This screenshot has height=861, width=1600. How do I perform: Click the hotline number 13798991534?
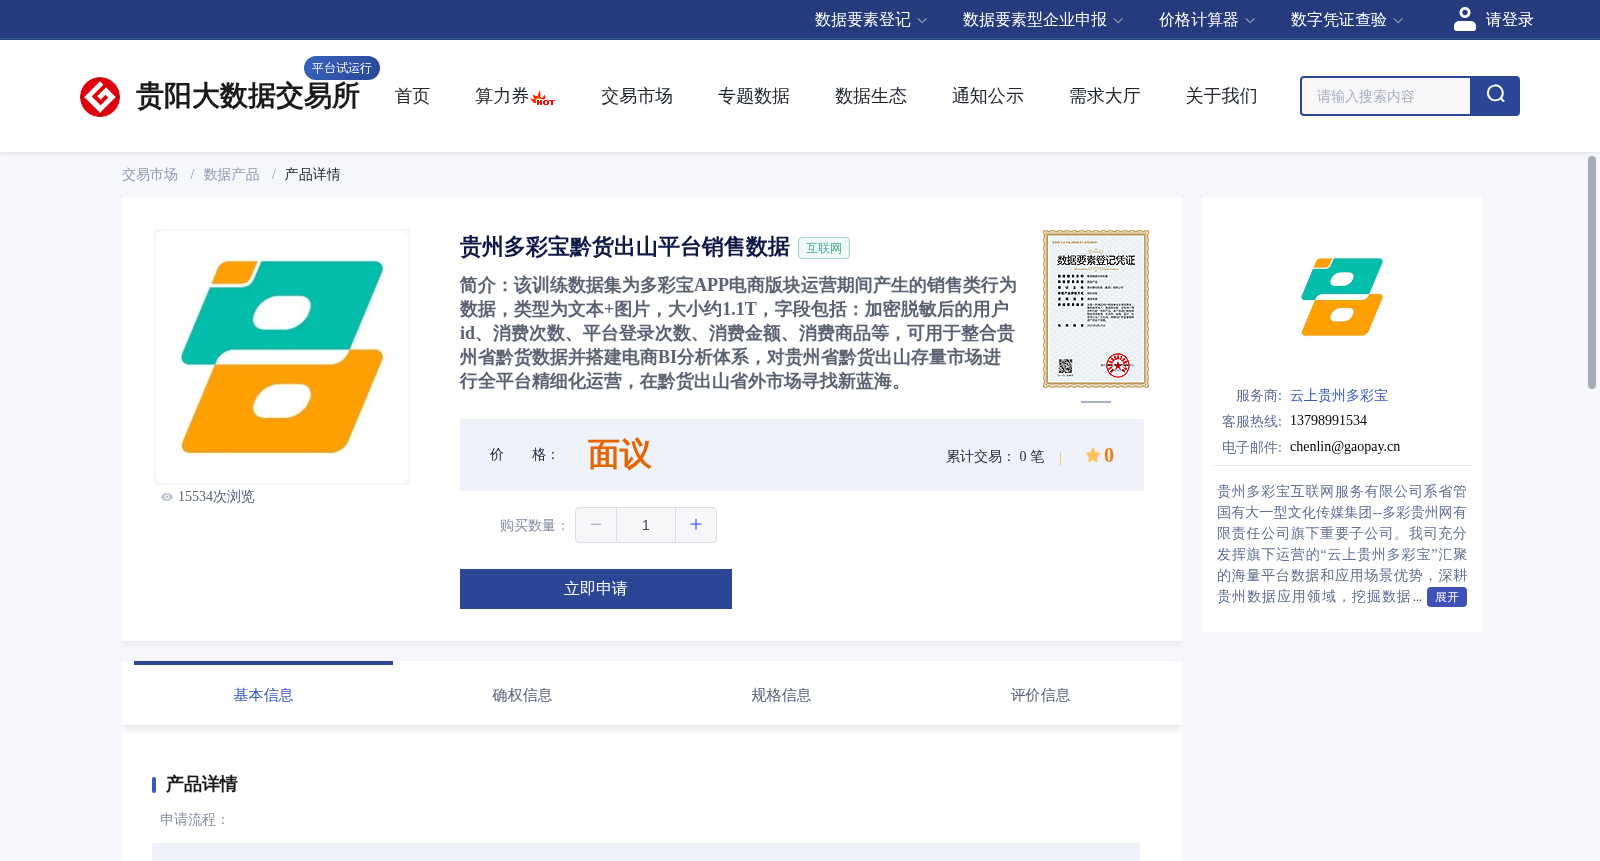click(1328, 421)
